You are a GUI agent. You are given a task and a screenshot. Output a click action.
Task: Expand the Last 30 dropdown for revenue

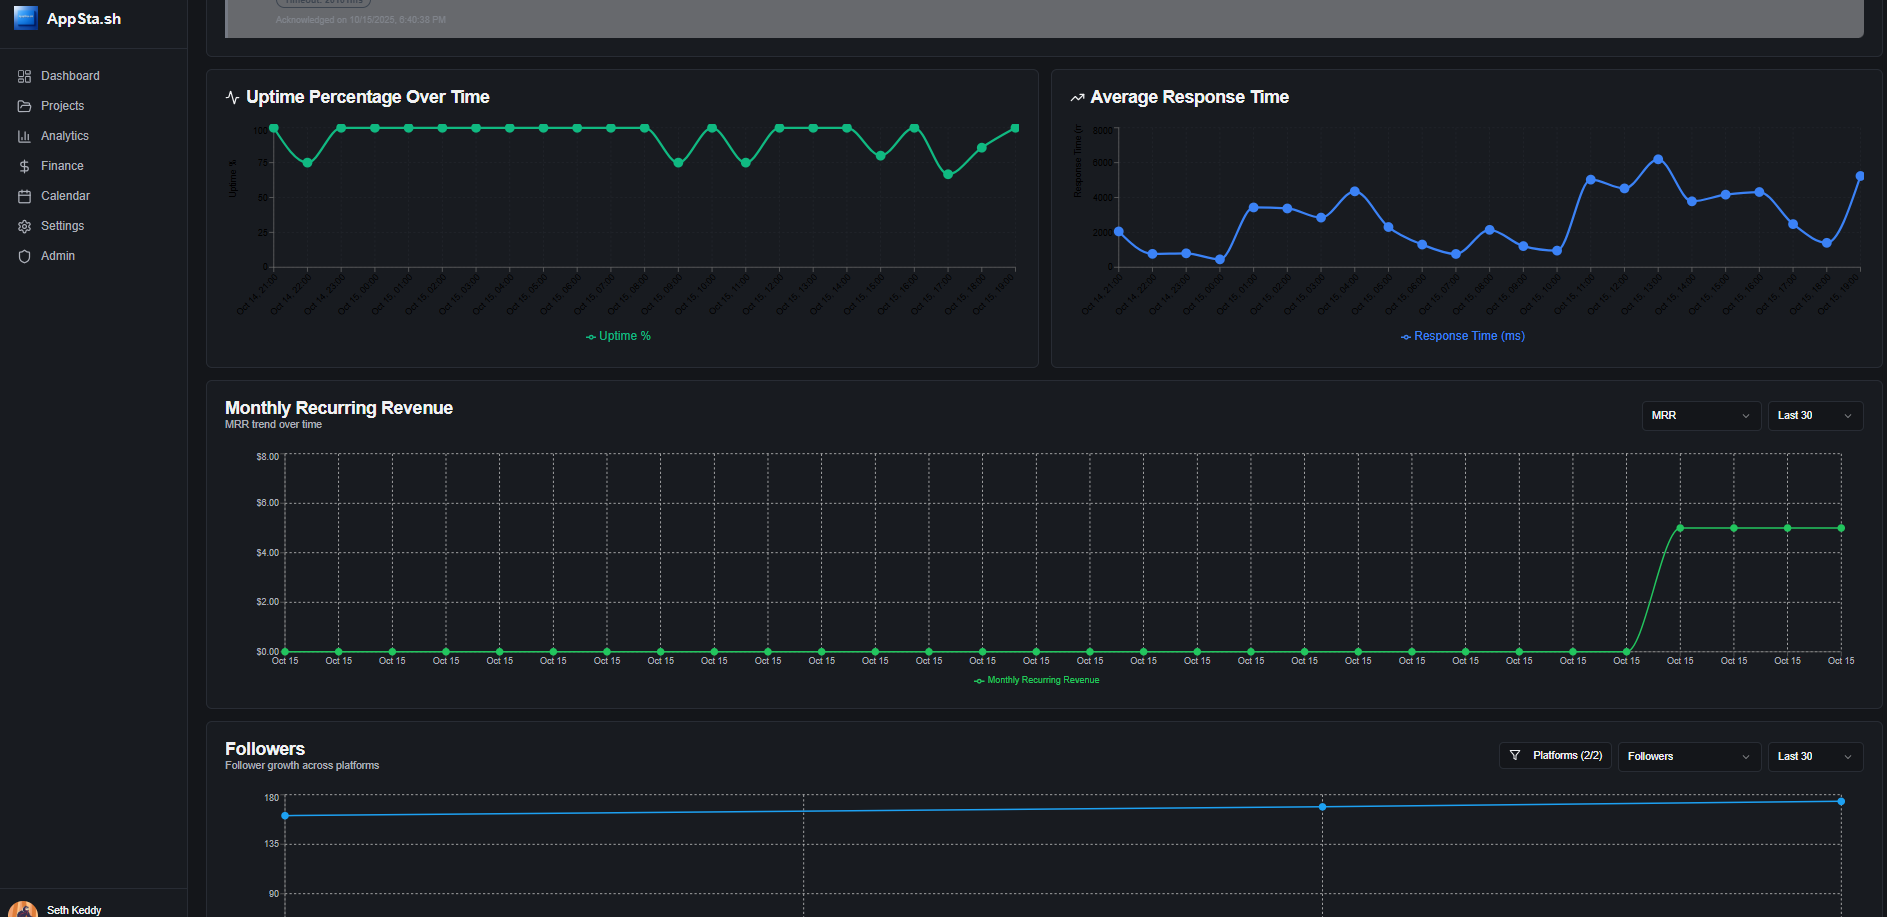pyautogui.click(x=1814, y=416)
